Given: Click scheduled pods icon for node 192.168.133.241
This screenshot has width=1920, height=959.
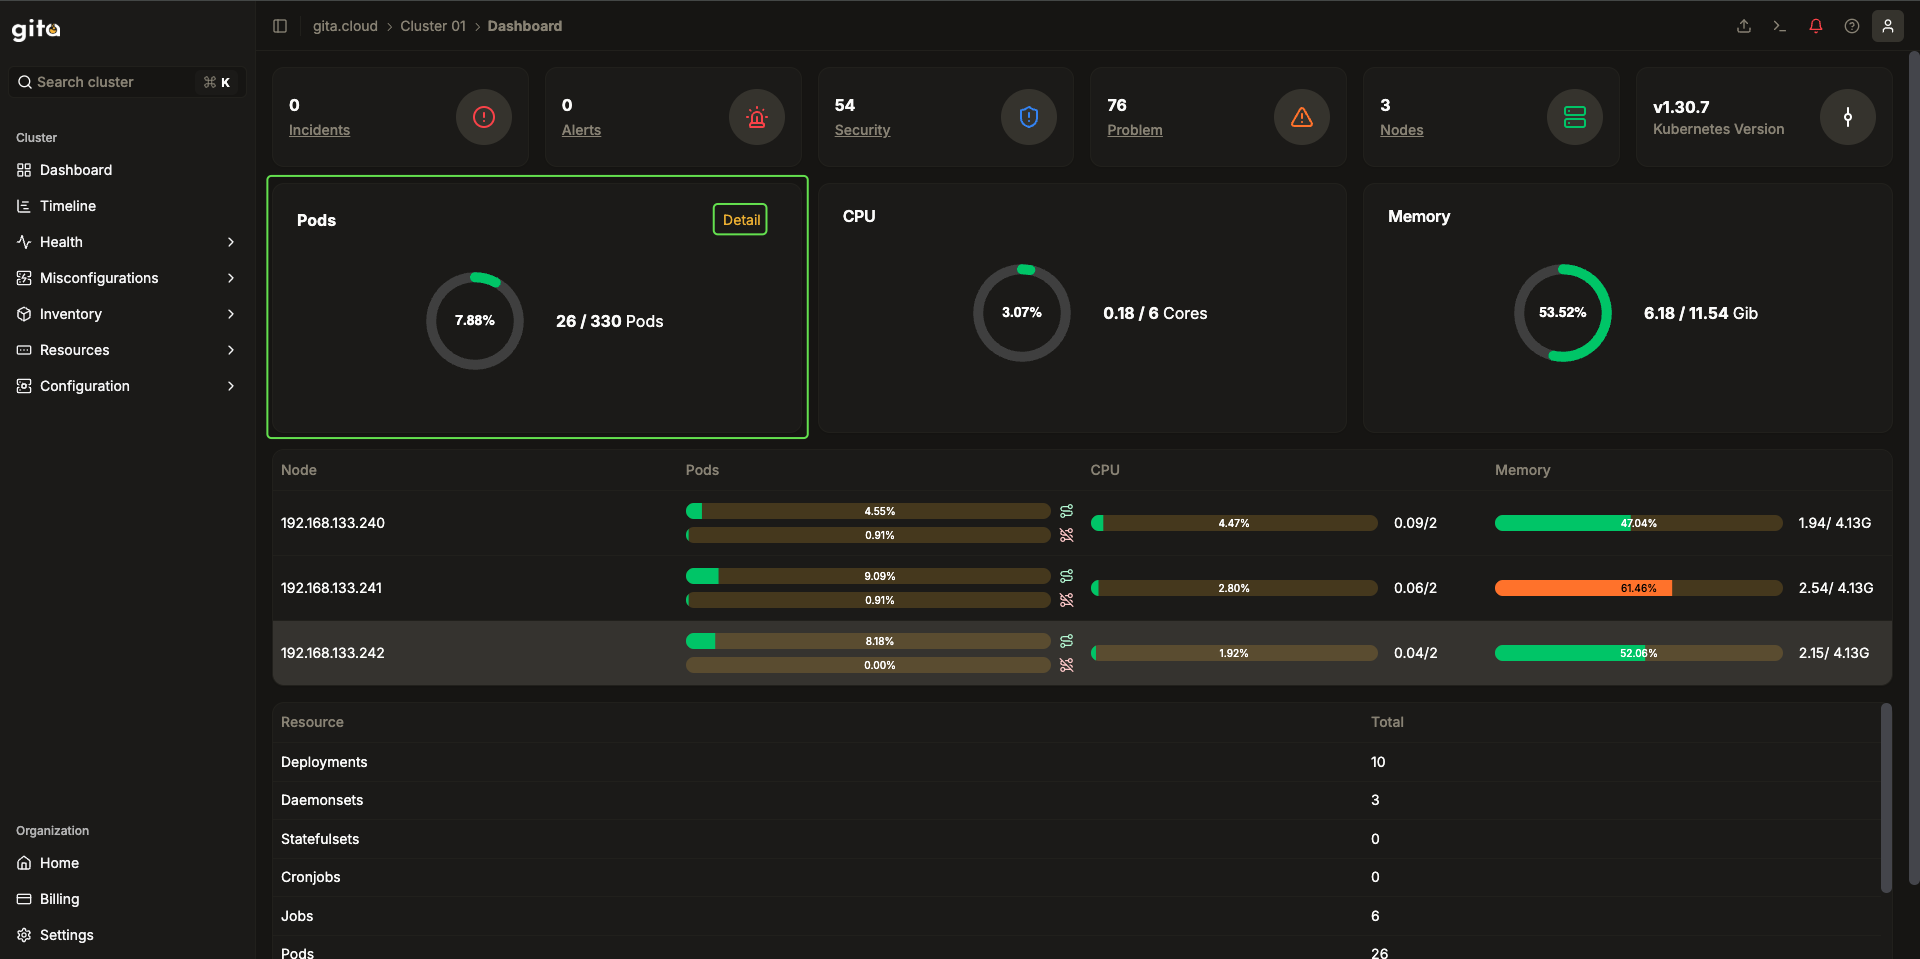Looking at the screenshot, I should (x=1067, y=576).
